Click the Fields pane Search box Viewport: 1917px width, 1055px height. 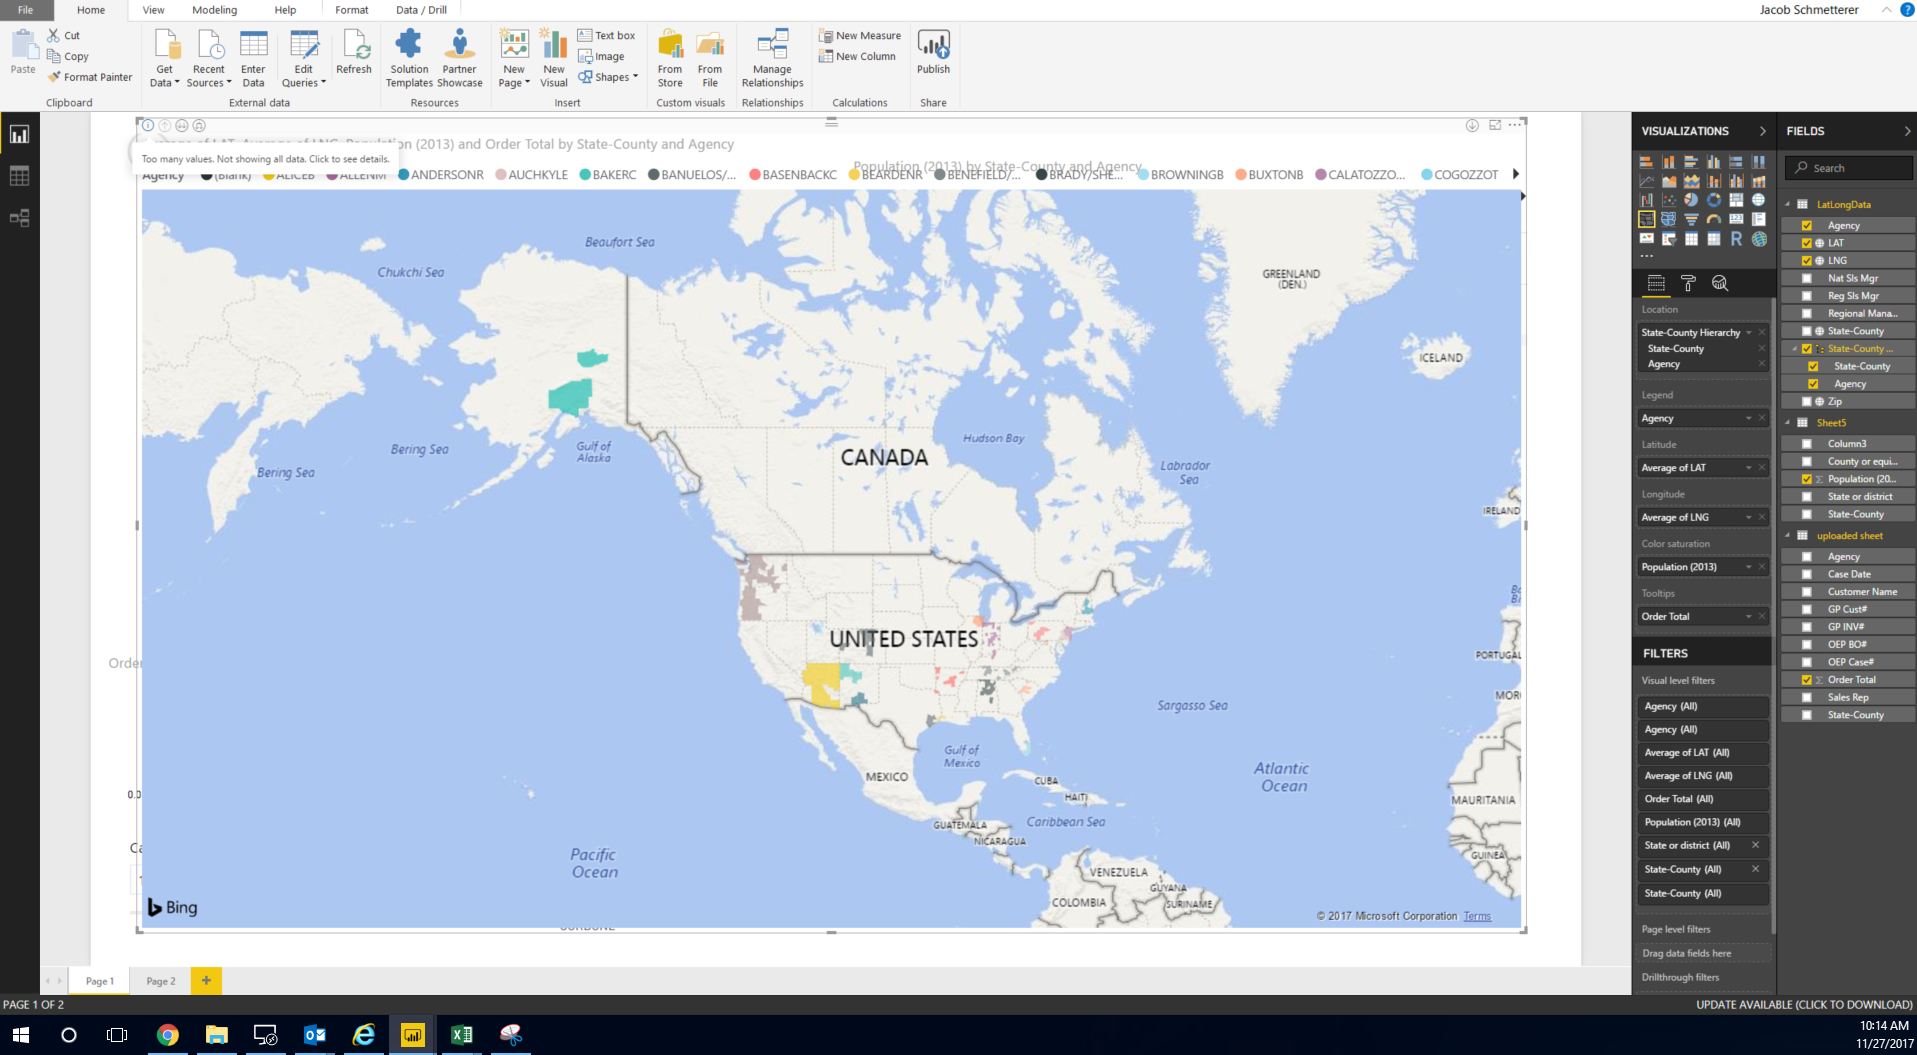pyautogui.click(x=1851, y=168)
